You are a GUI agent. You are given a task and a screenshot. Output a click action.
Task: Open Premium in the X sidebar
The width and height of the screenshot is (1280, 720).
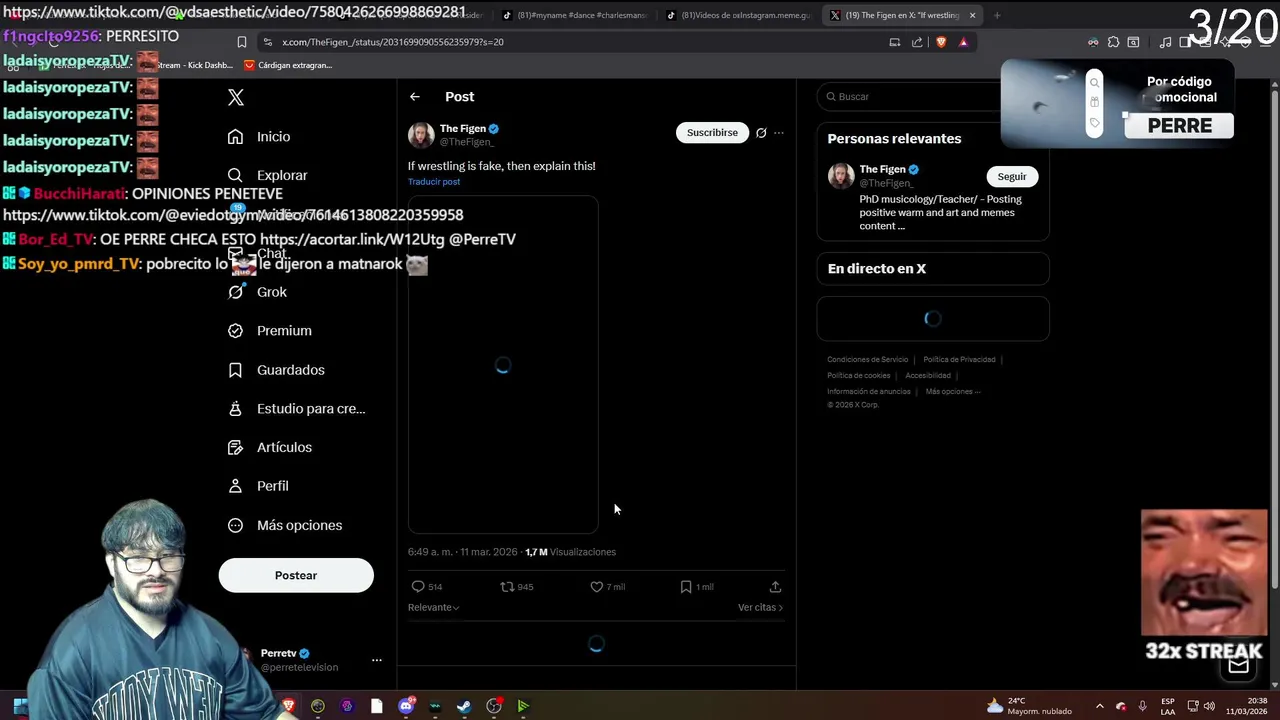[269, 331]
